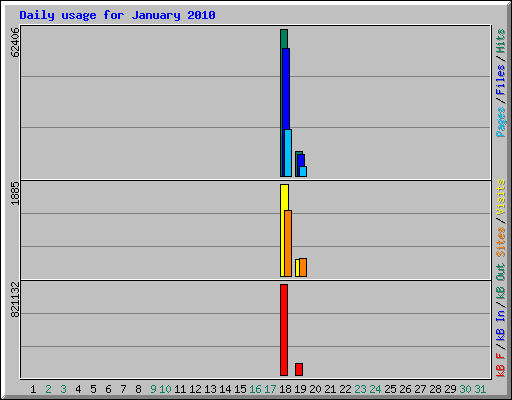Click the cyan Pages bar for day 19
Screen dimensions: 512x400
tap(303, 171)
